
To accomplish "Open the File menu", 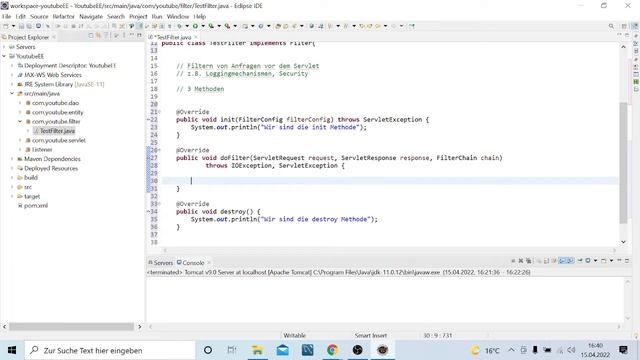I will tap(7, 16).
